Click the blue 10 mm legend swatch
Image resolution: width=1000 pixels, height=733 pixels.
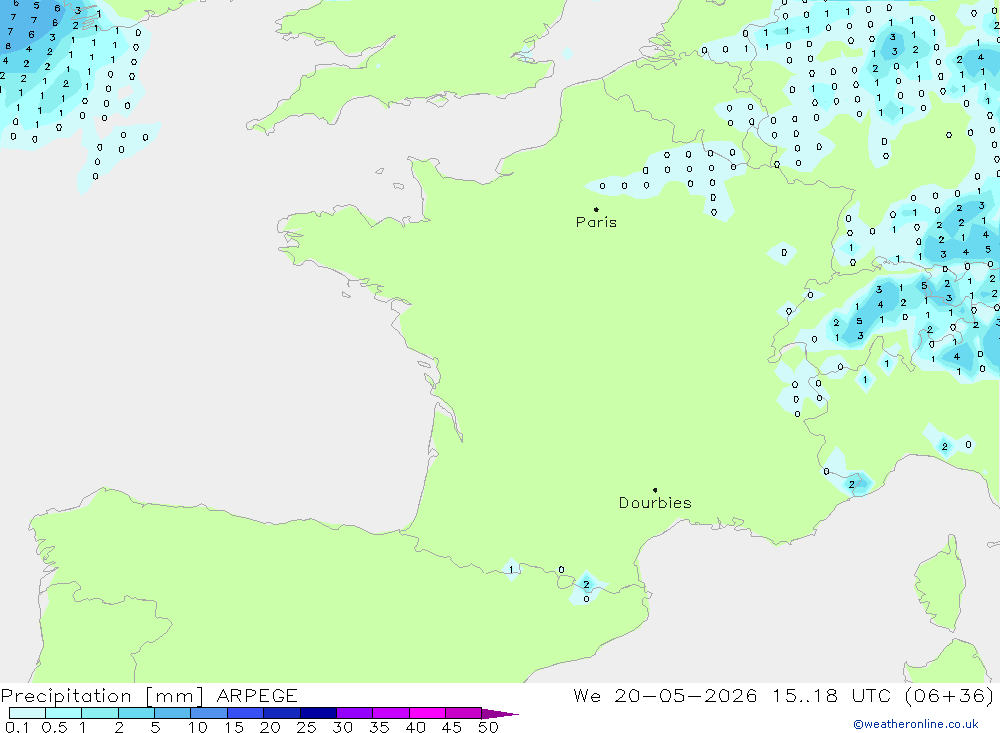209,713
